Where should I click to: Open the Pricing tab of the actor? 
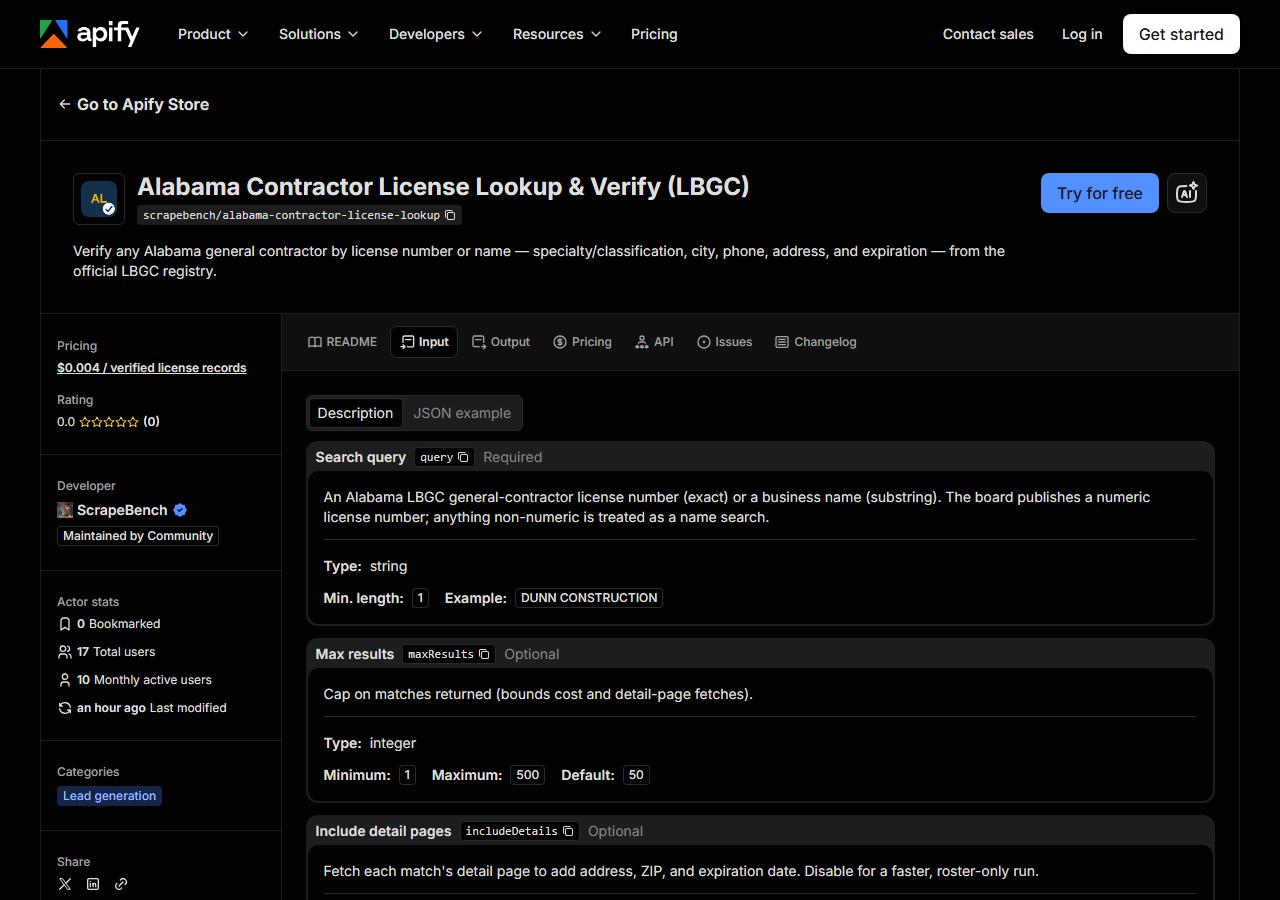click(x=582, y=342)
